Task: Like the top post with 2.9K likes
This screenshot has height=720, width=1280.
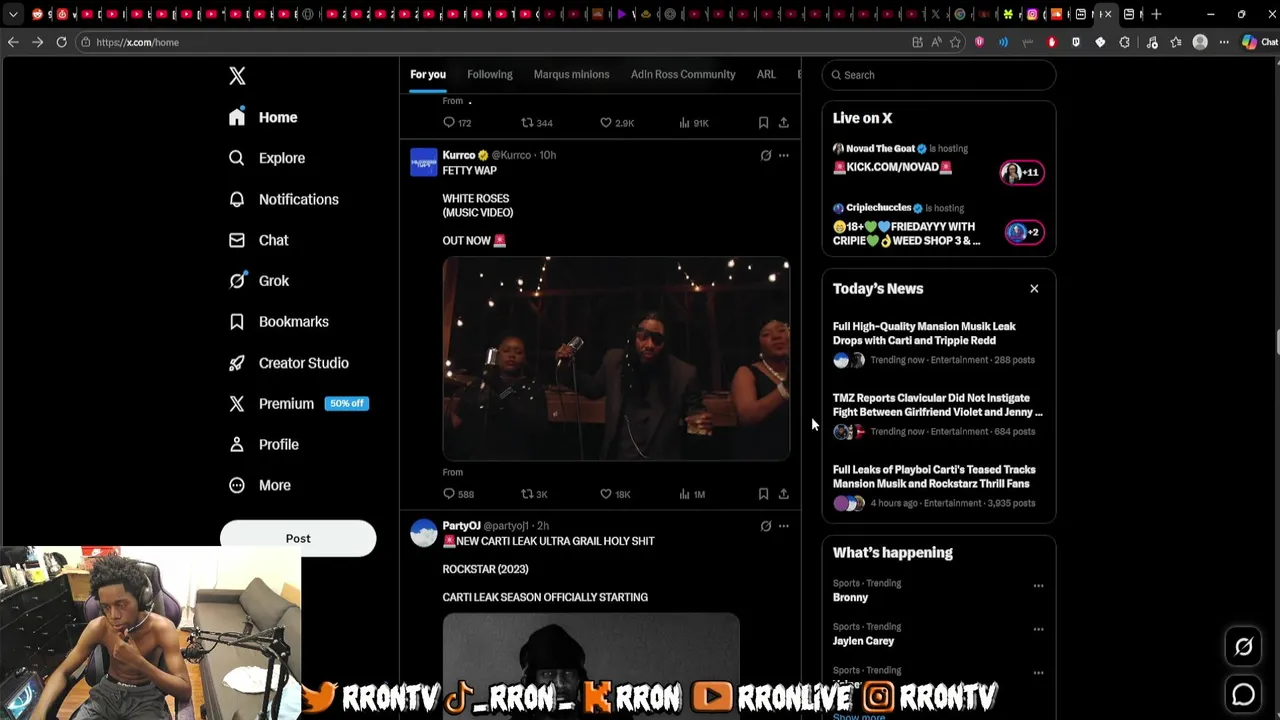Action: [617, 123]
